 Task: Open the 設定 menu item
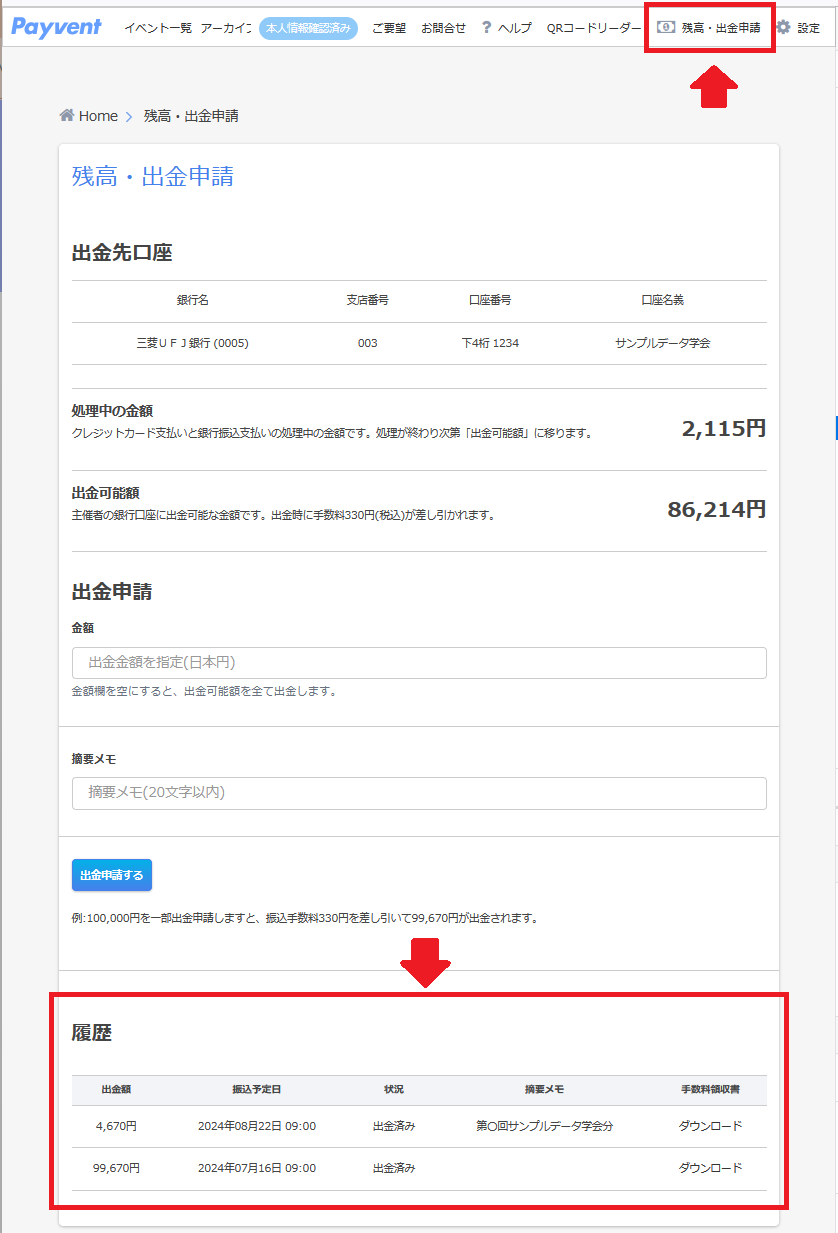click(808, 28)
